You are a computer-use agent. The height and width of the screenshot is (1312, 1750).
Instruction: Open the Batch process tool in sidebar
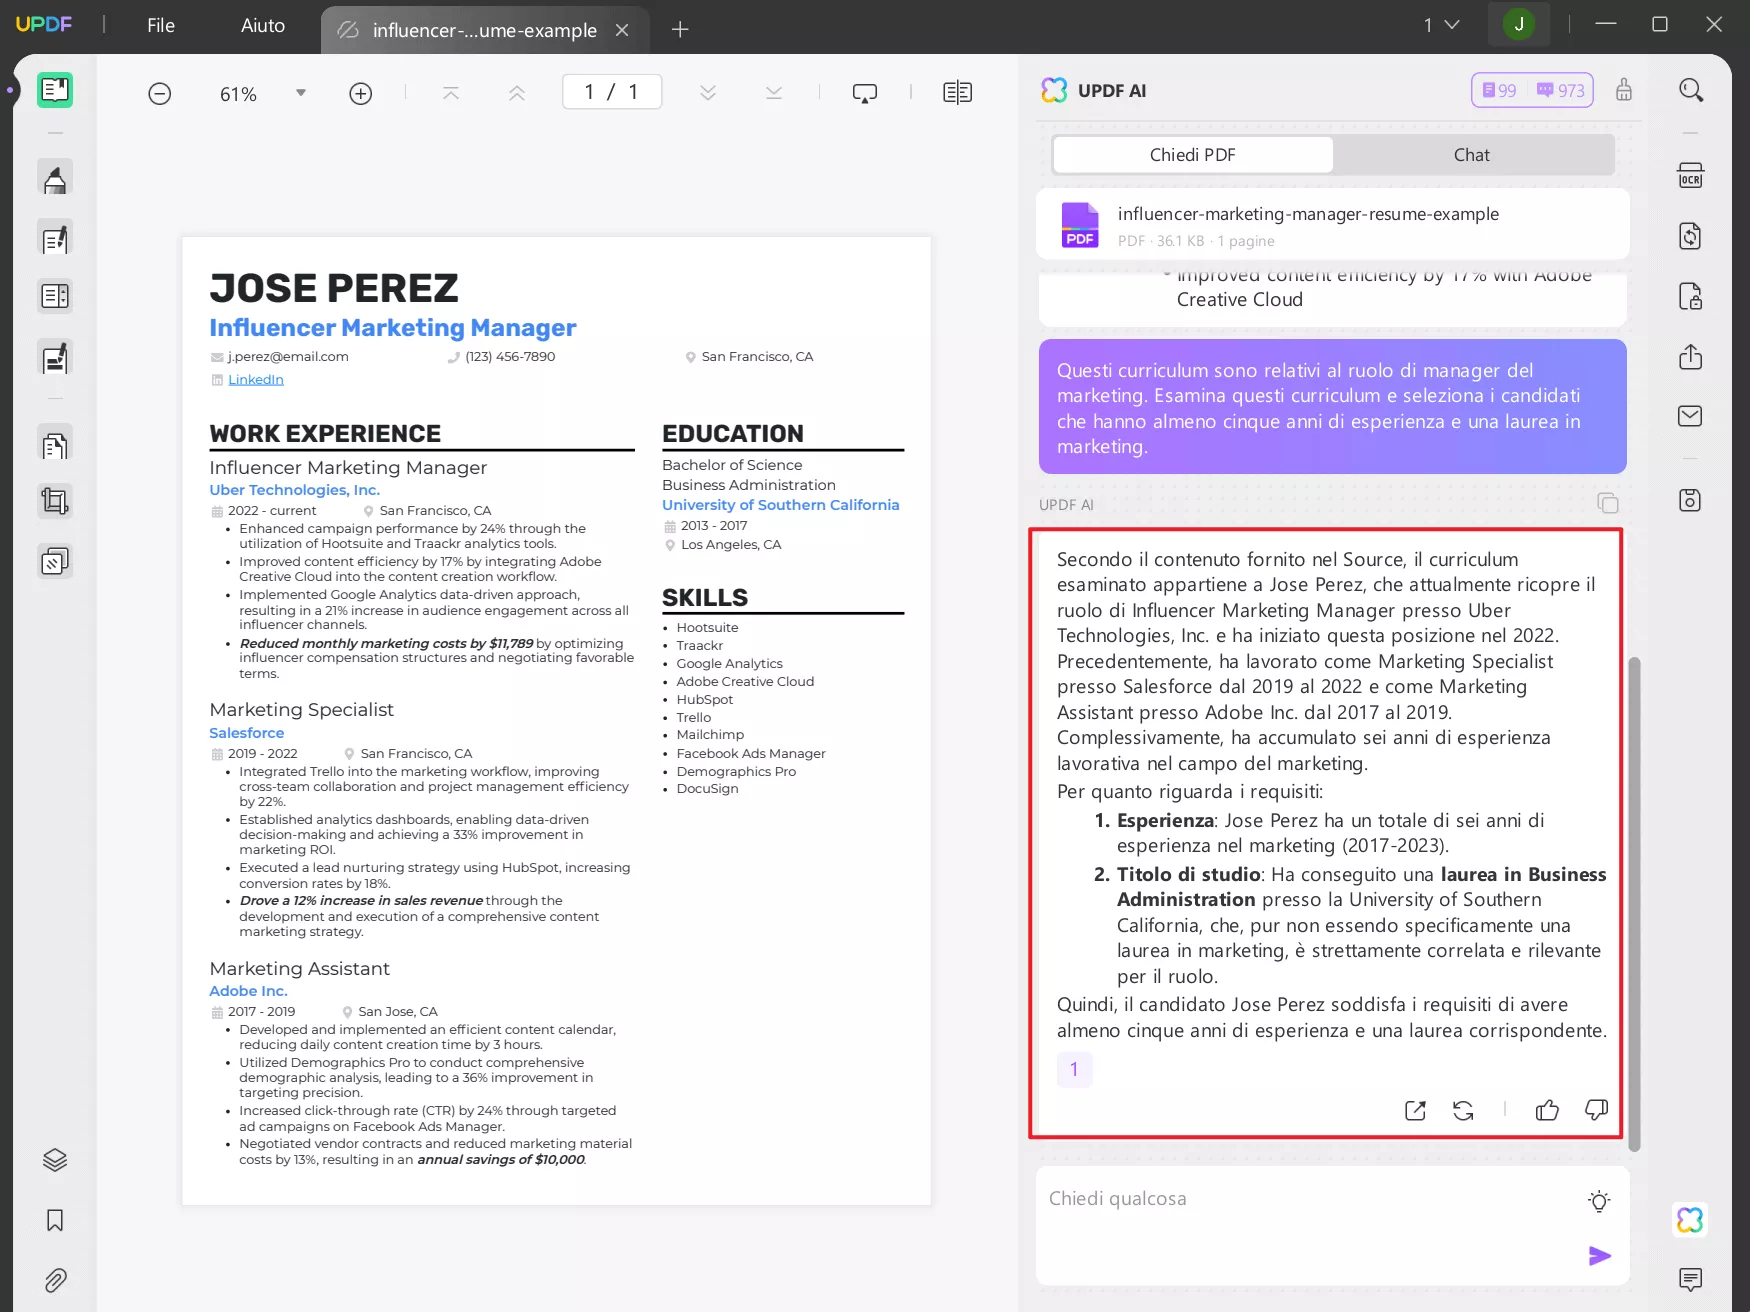tap(55, 562)
